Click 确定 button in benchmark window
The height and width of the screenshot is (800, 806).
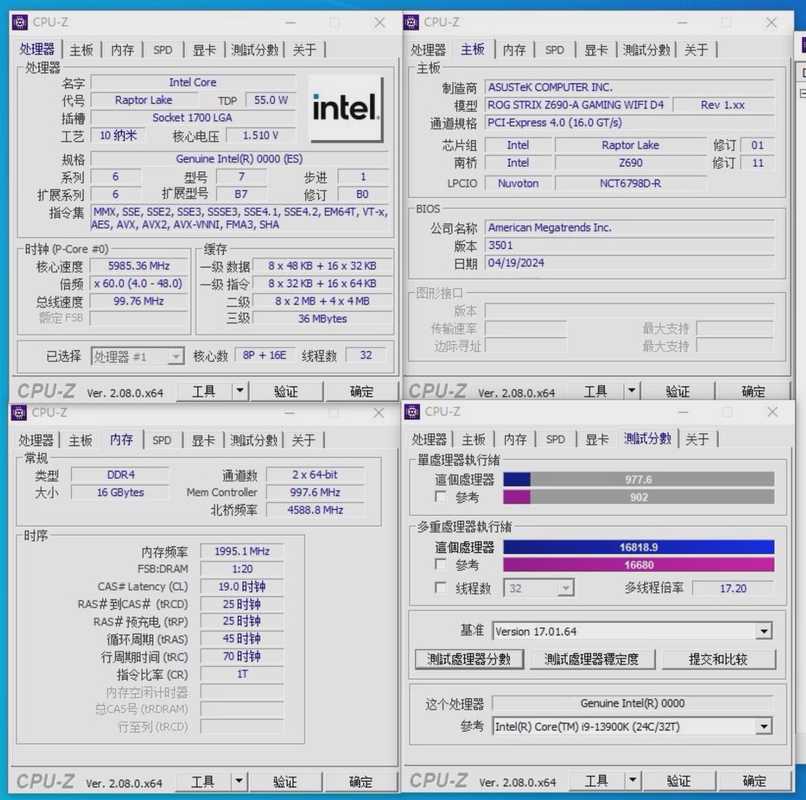tap(754, 781)
